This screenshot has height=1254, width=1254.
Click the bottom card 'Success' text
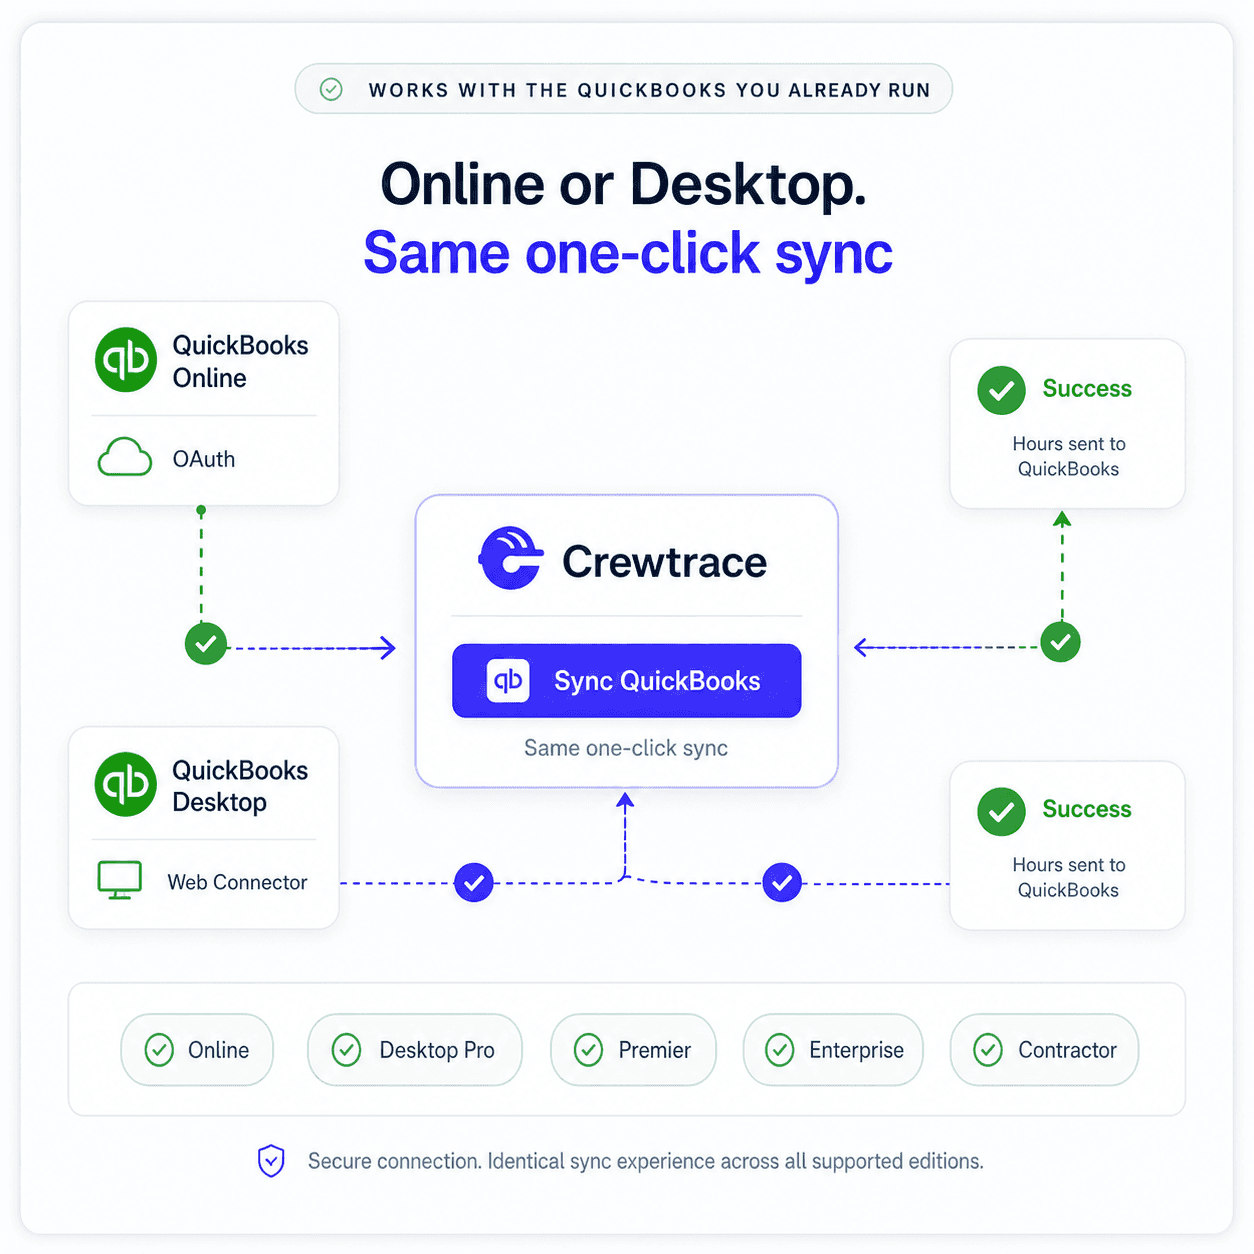1087,809
